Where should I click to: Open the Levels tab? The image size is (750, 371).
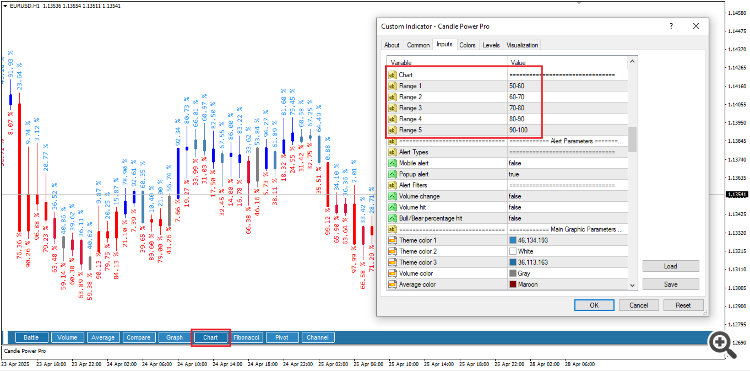(491, 45)
